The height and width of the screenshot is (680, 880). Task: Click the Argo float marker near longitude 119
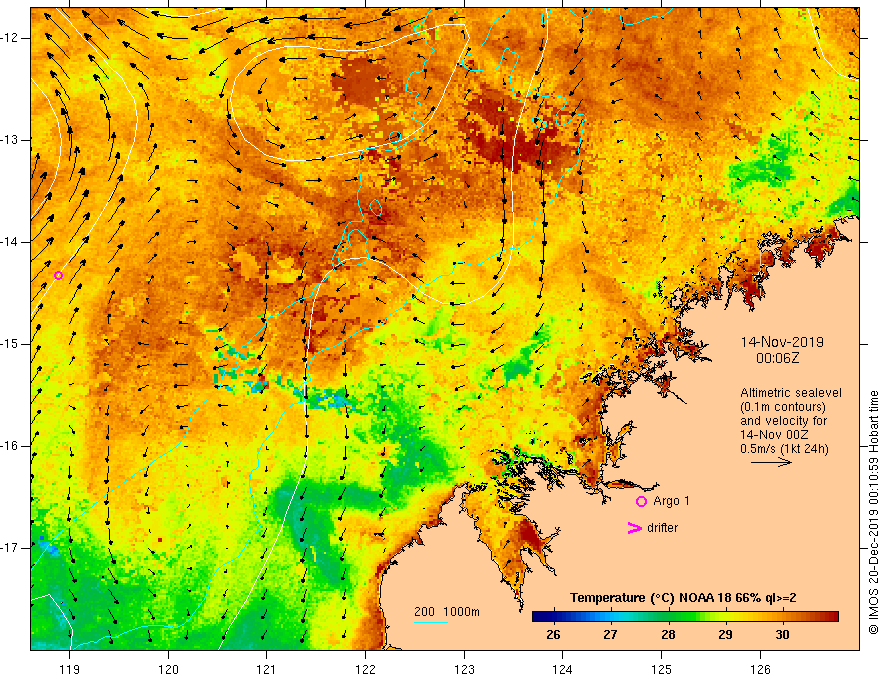(x=58, y=275)
